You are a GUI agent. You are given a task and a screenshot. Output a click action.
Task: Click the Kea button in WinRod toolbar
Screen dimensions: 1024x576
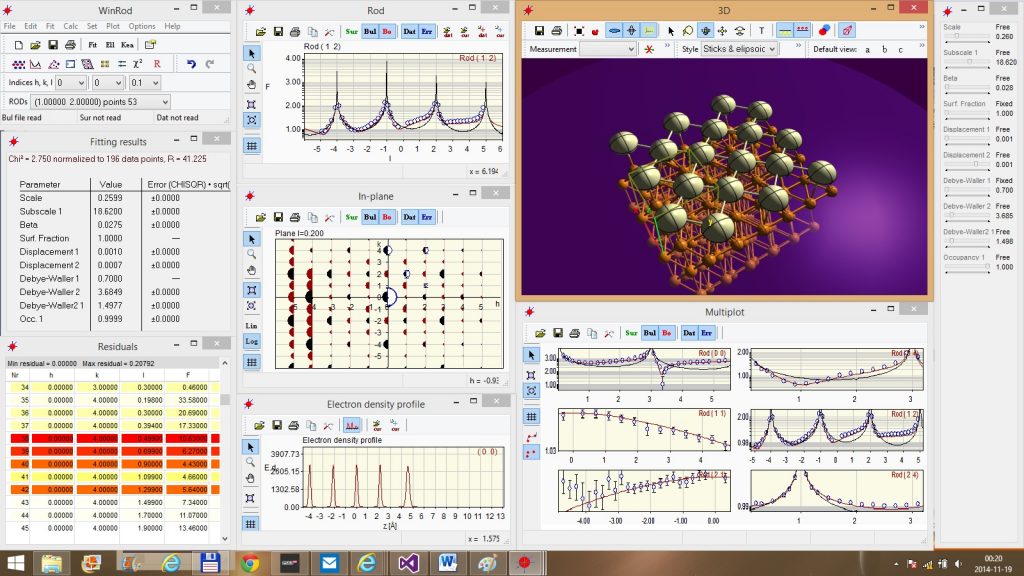point(127,45)
